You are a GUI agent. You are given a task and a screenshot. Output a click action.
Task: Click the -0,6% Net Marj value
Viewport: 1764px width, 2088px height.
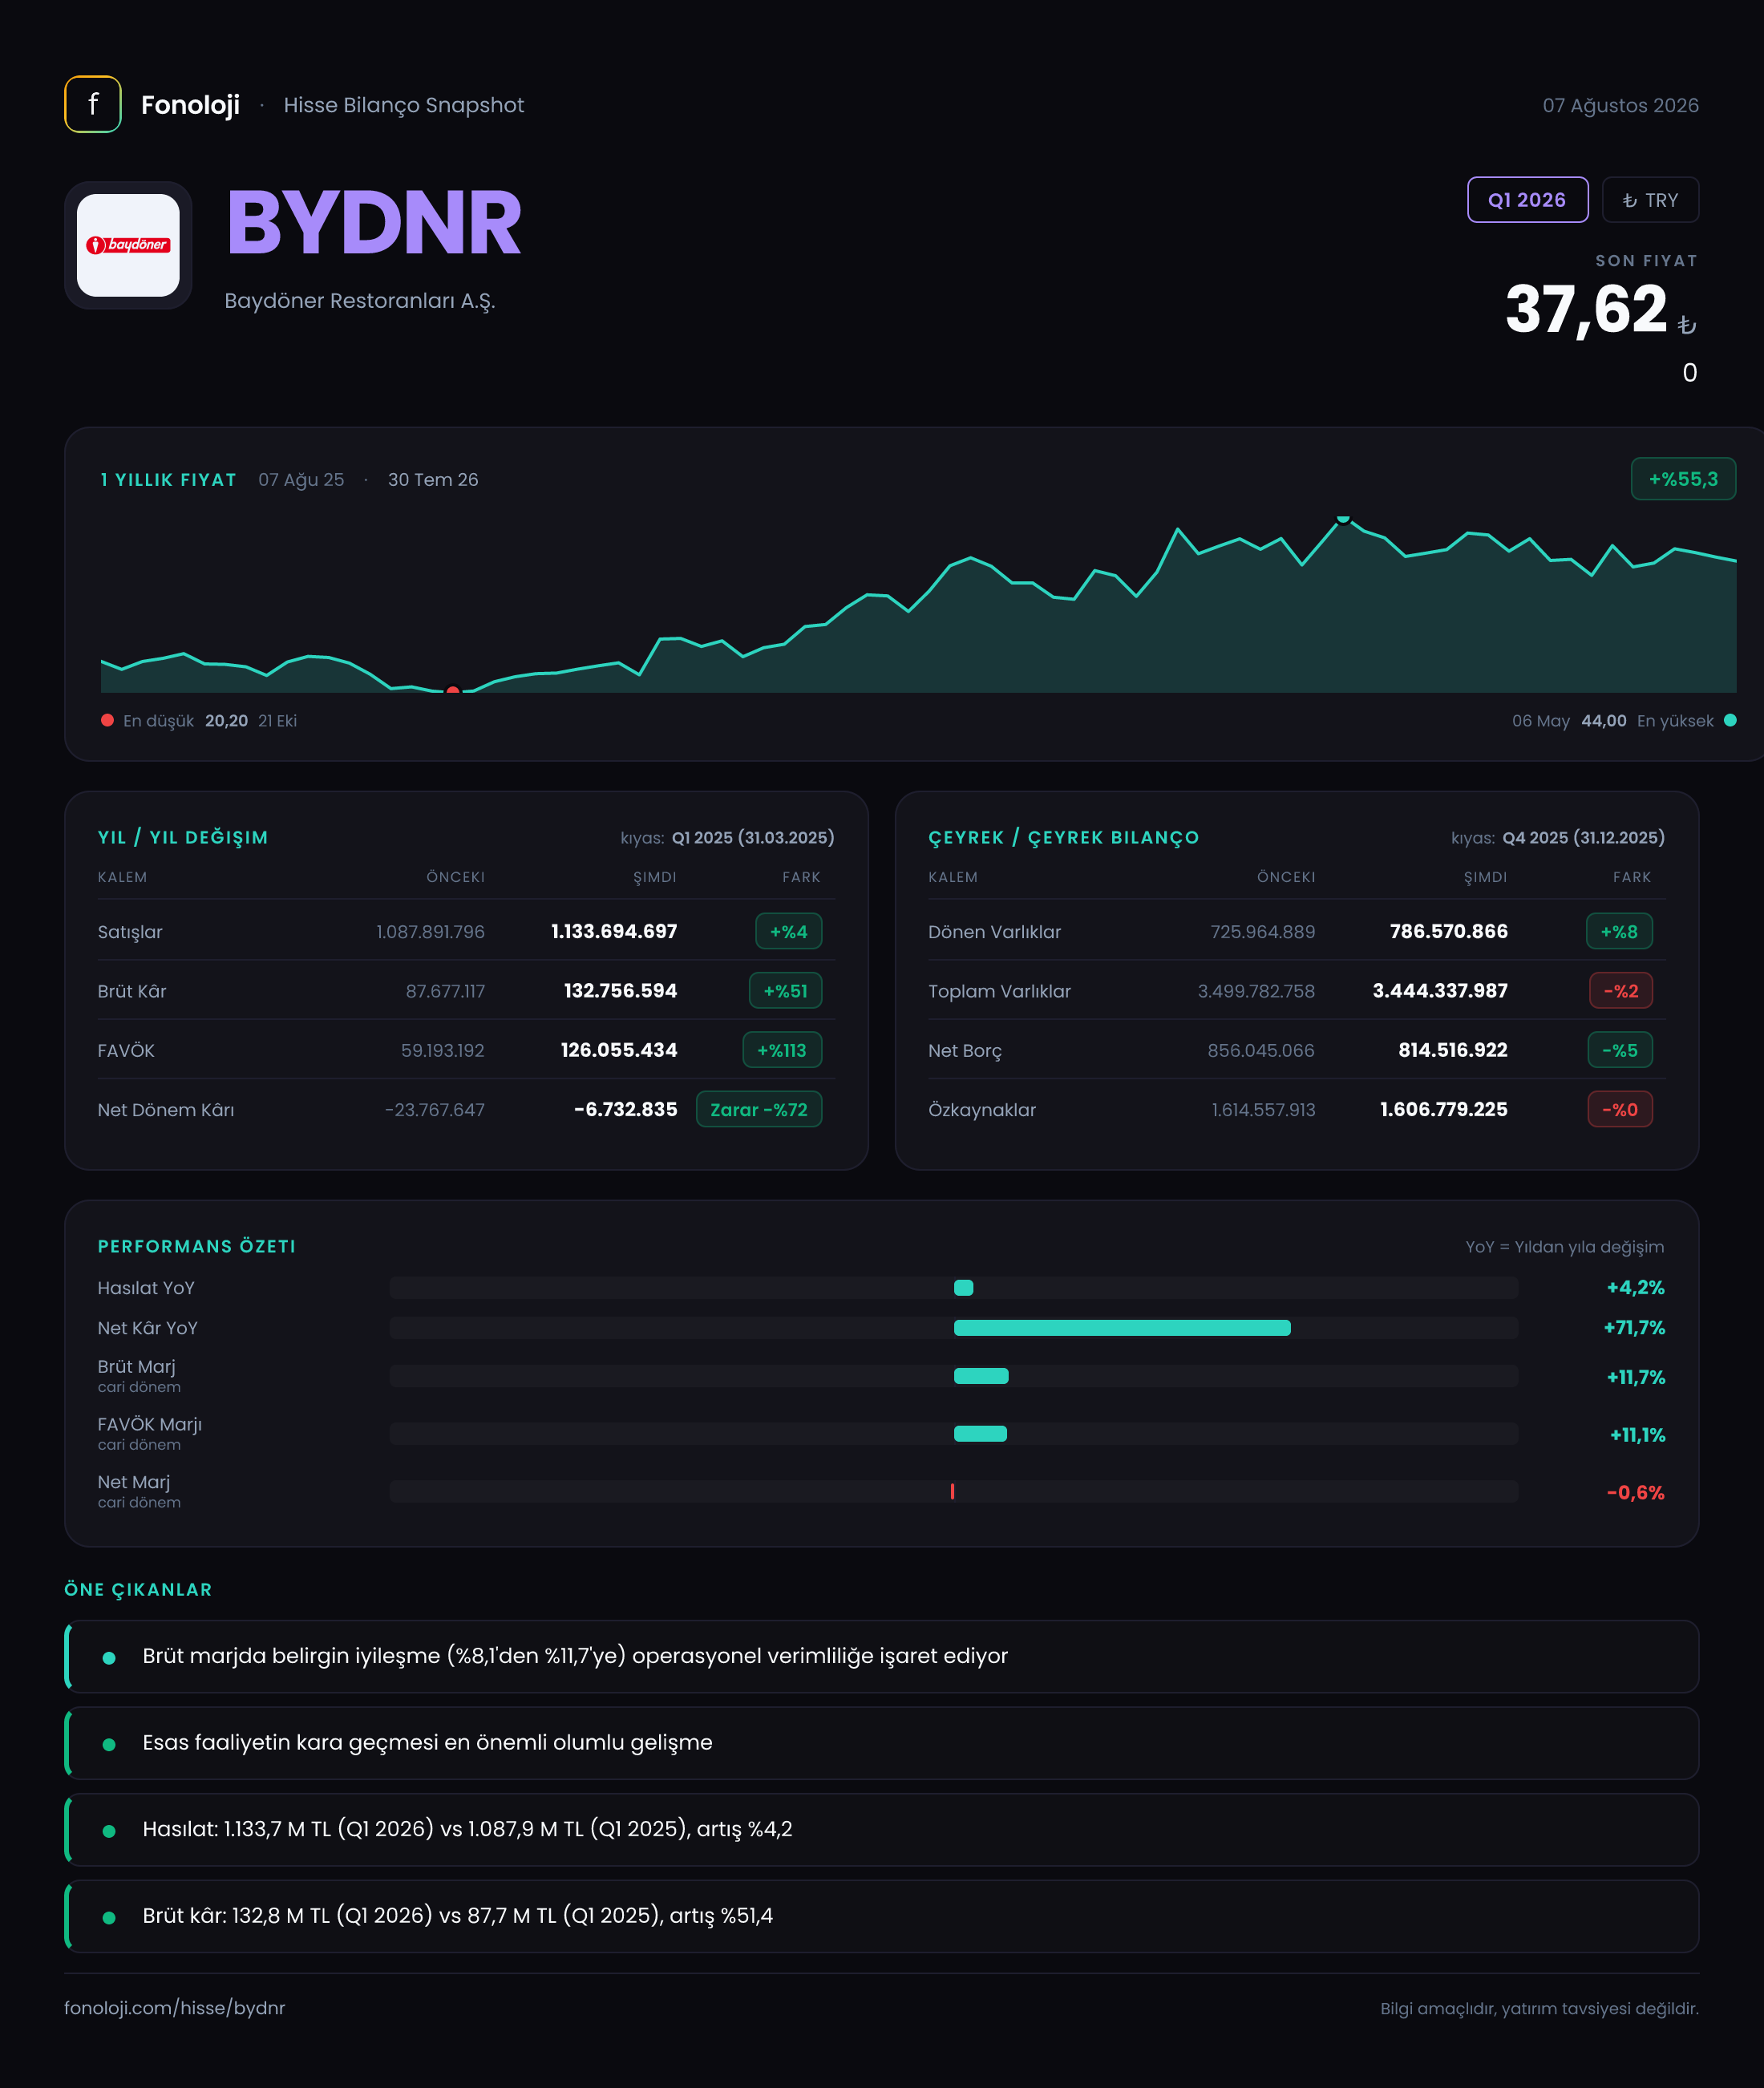(x=1635, y=1492)
